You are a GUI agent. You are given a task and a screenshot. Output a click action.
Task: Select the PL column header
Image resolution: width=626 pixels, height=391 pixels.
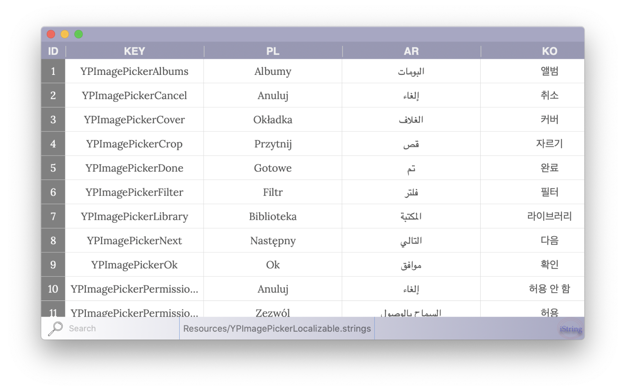(x=273, y=51)
